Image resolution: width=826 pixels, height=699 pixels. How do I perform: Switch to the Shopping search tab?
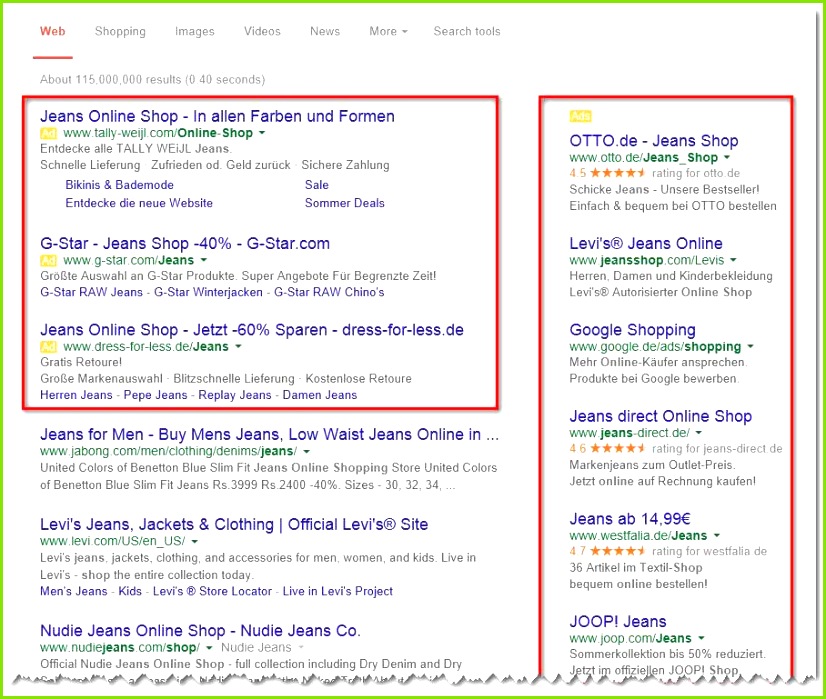[x=120, y=31]
